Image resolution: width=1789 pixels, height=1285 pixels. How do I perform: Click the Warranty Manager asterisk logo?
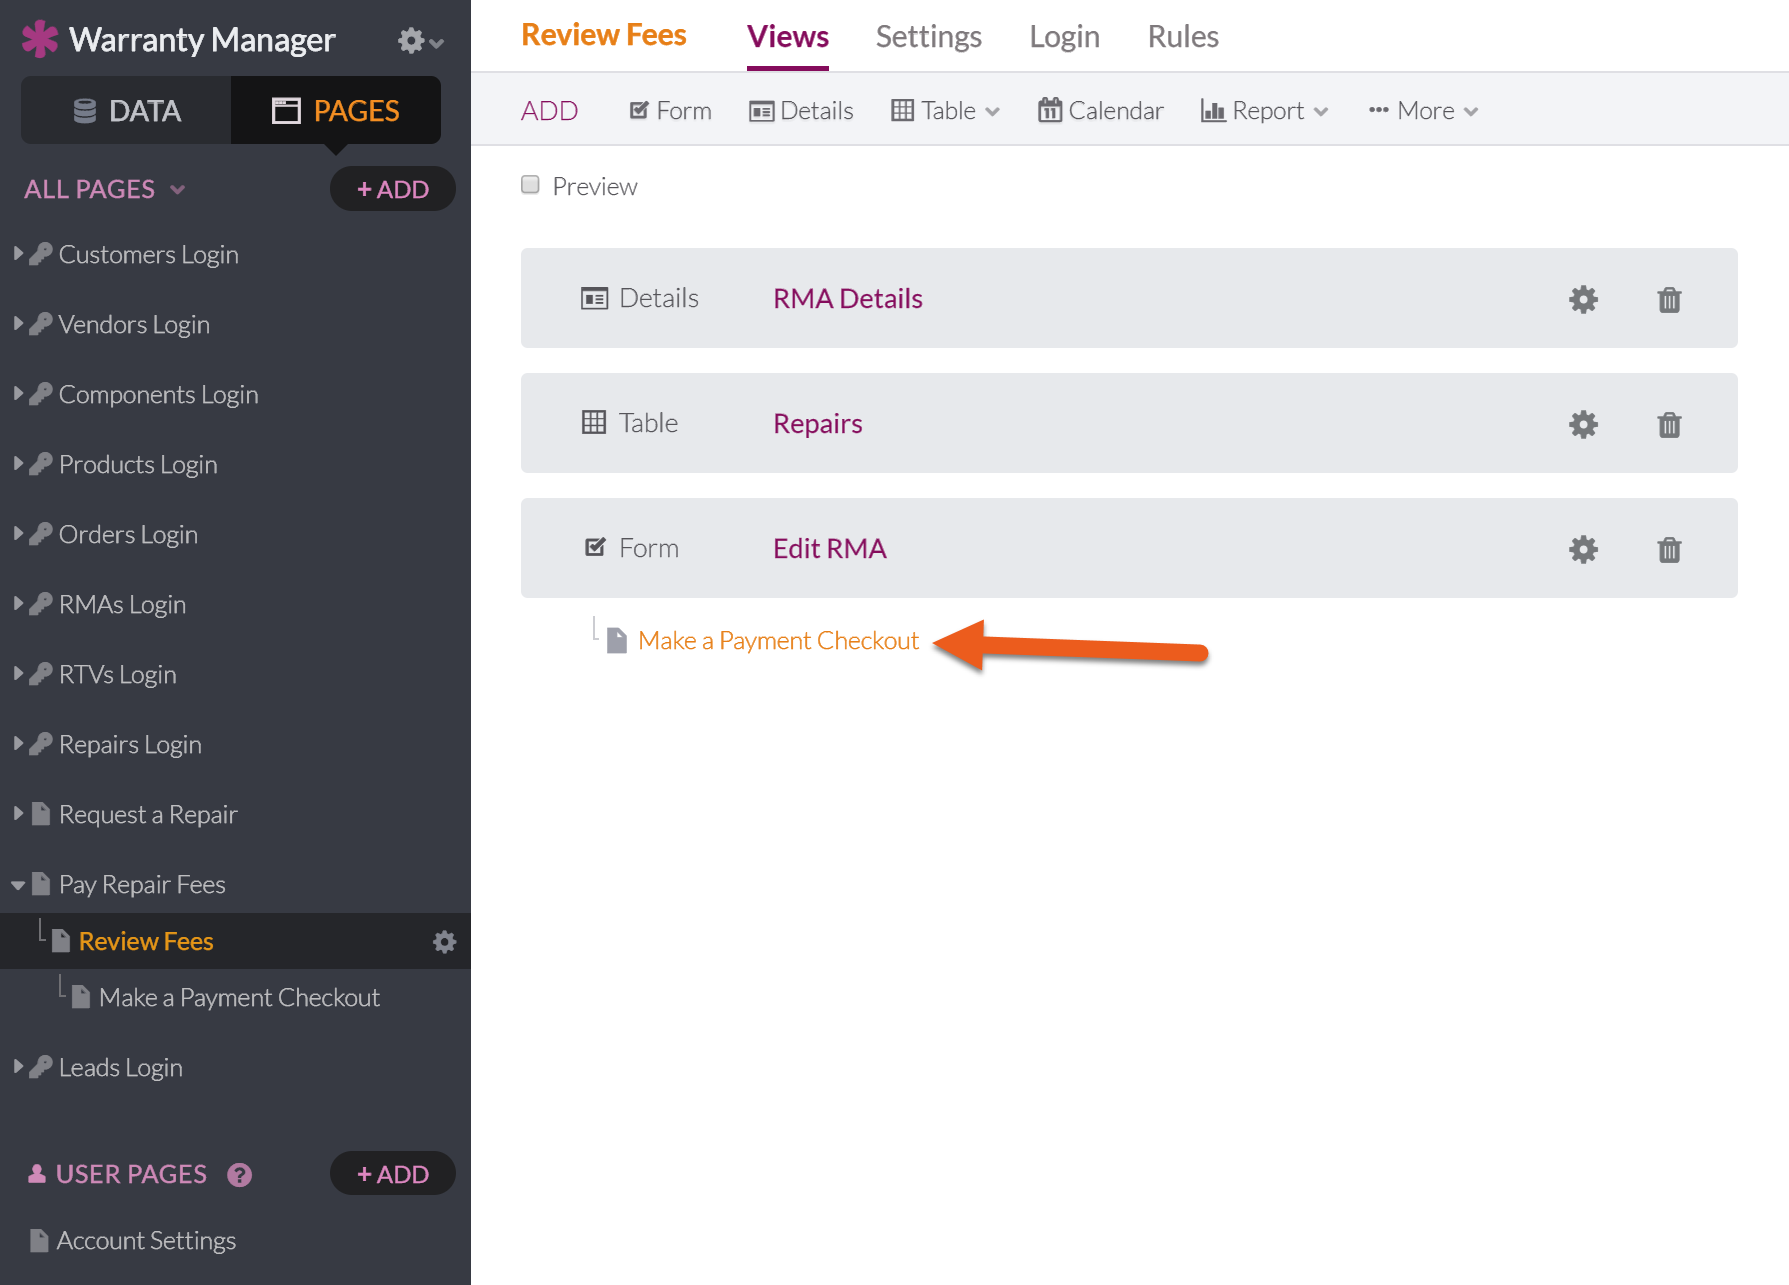coord(40,39)
